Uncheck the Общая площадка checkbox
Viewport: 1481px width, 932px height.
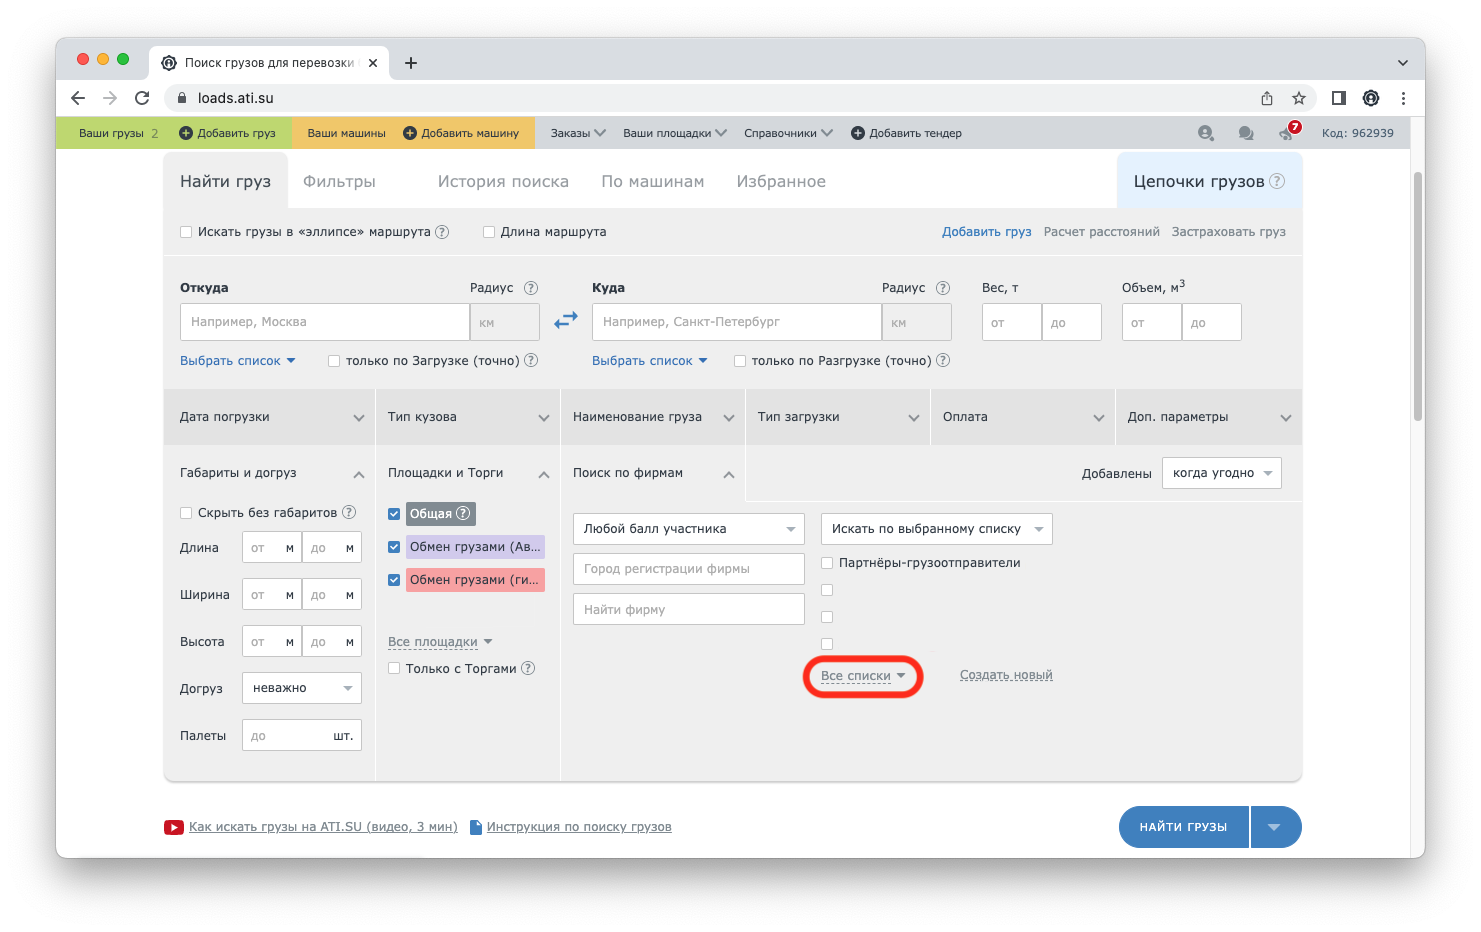point(394,514)
